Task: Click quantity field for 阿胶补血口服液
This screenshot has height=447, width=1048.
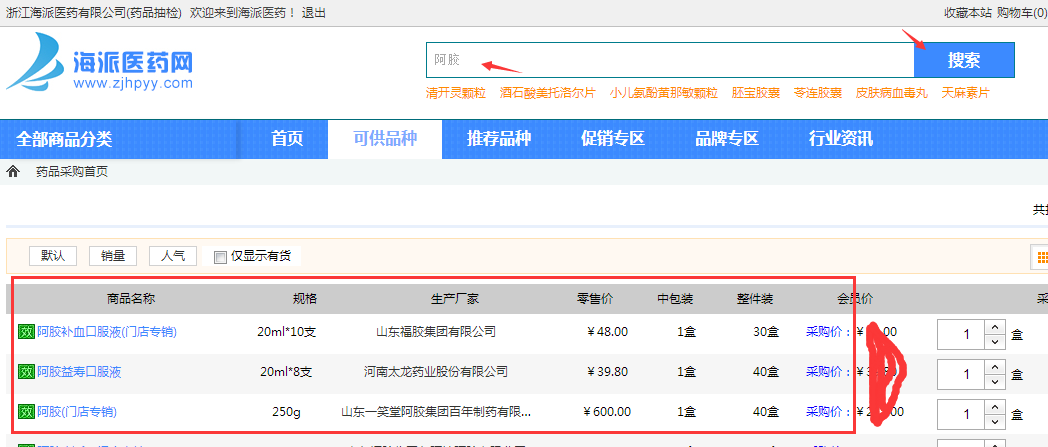Action: pyautogui.click(x=961, y=334)
